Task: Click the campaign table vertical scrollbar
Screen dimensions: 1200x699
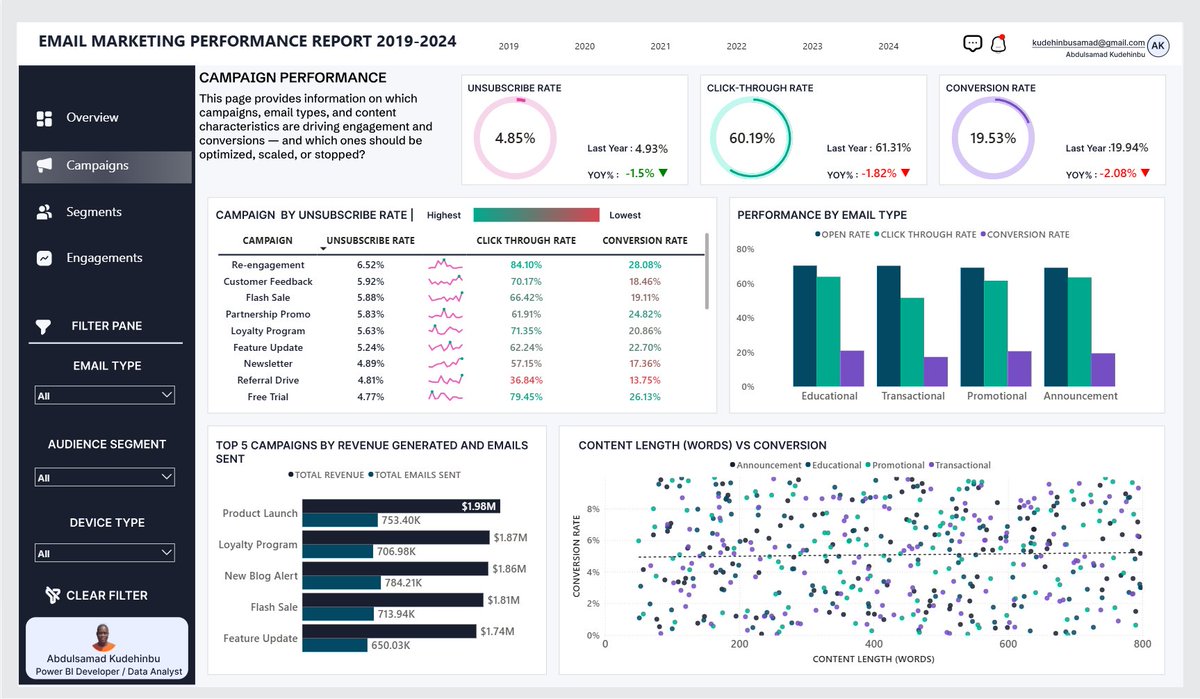Action: click(707, 272)
